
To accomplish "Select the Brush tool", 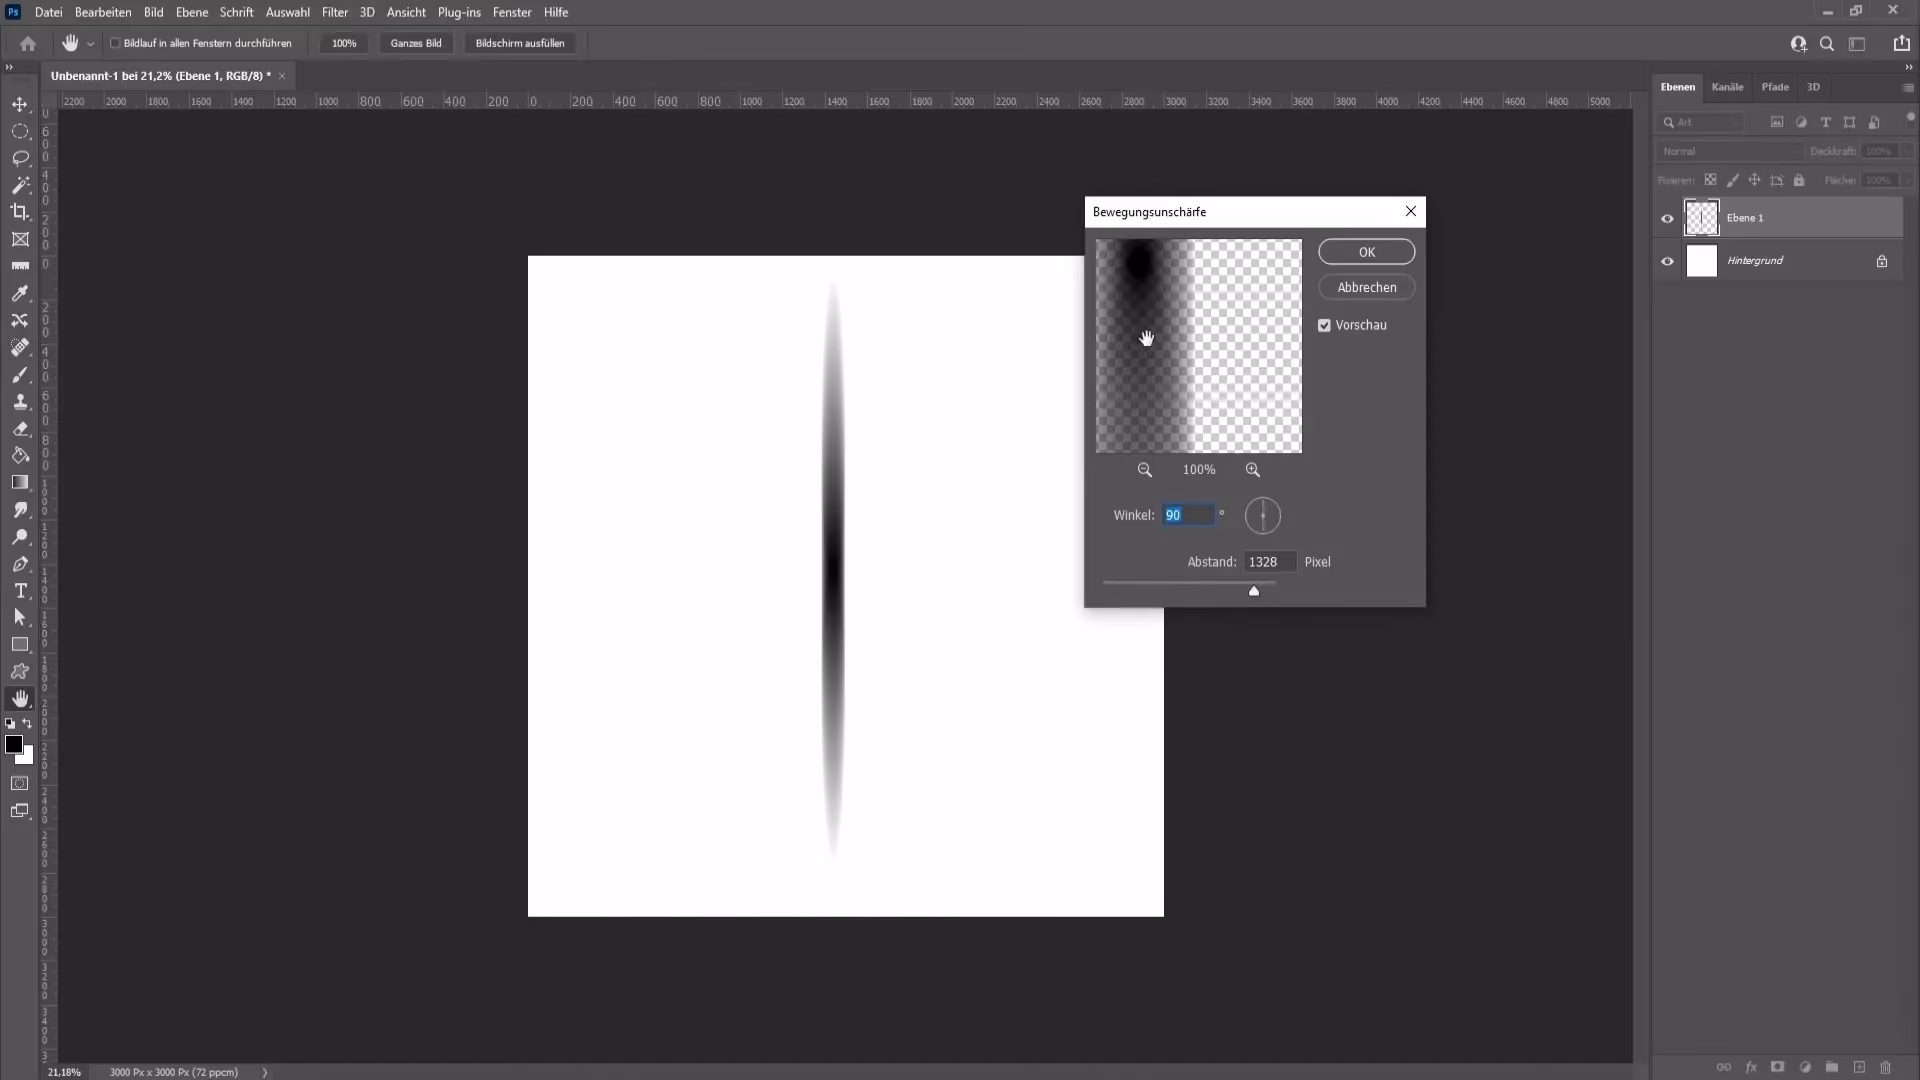I will [x=20, y=375].
